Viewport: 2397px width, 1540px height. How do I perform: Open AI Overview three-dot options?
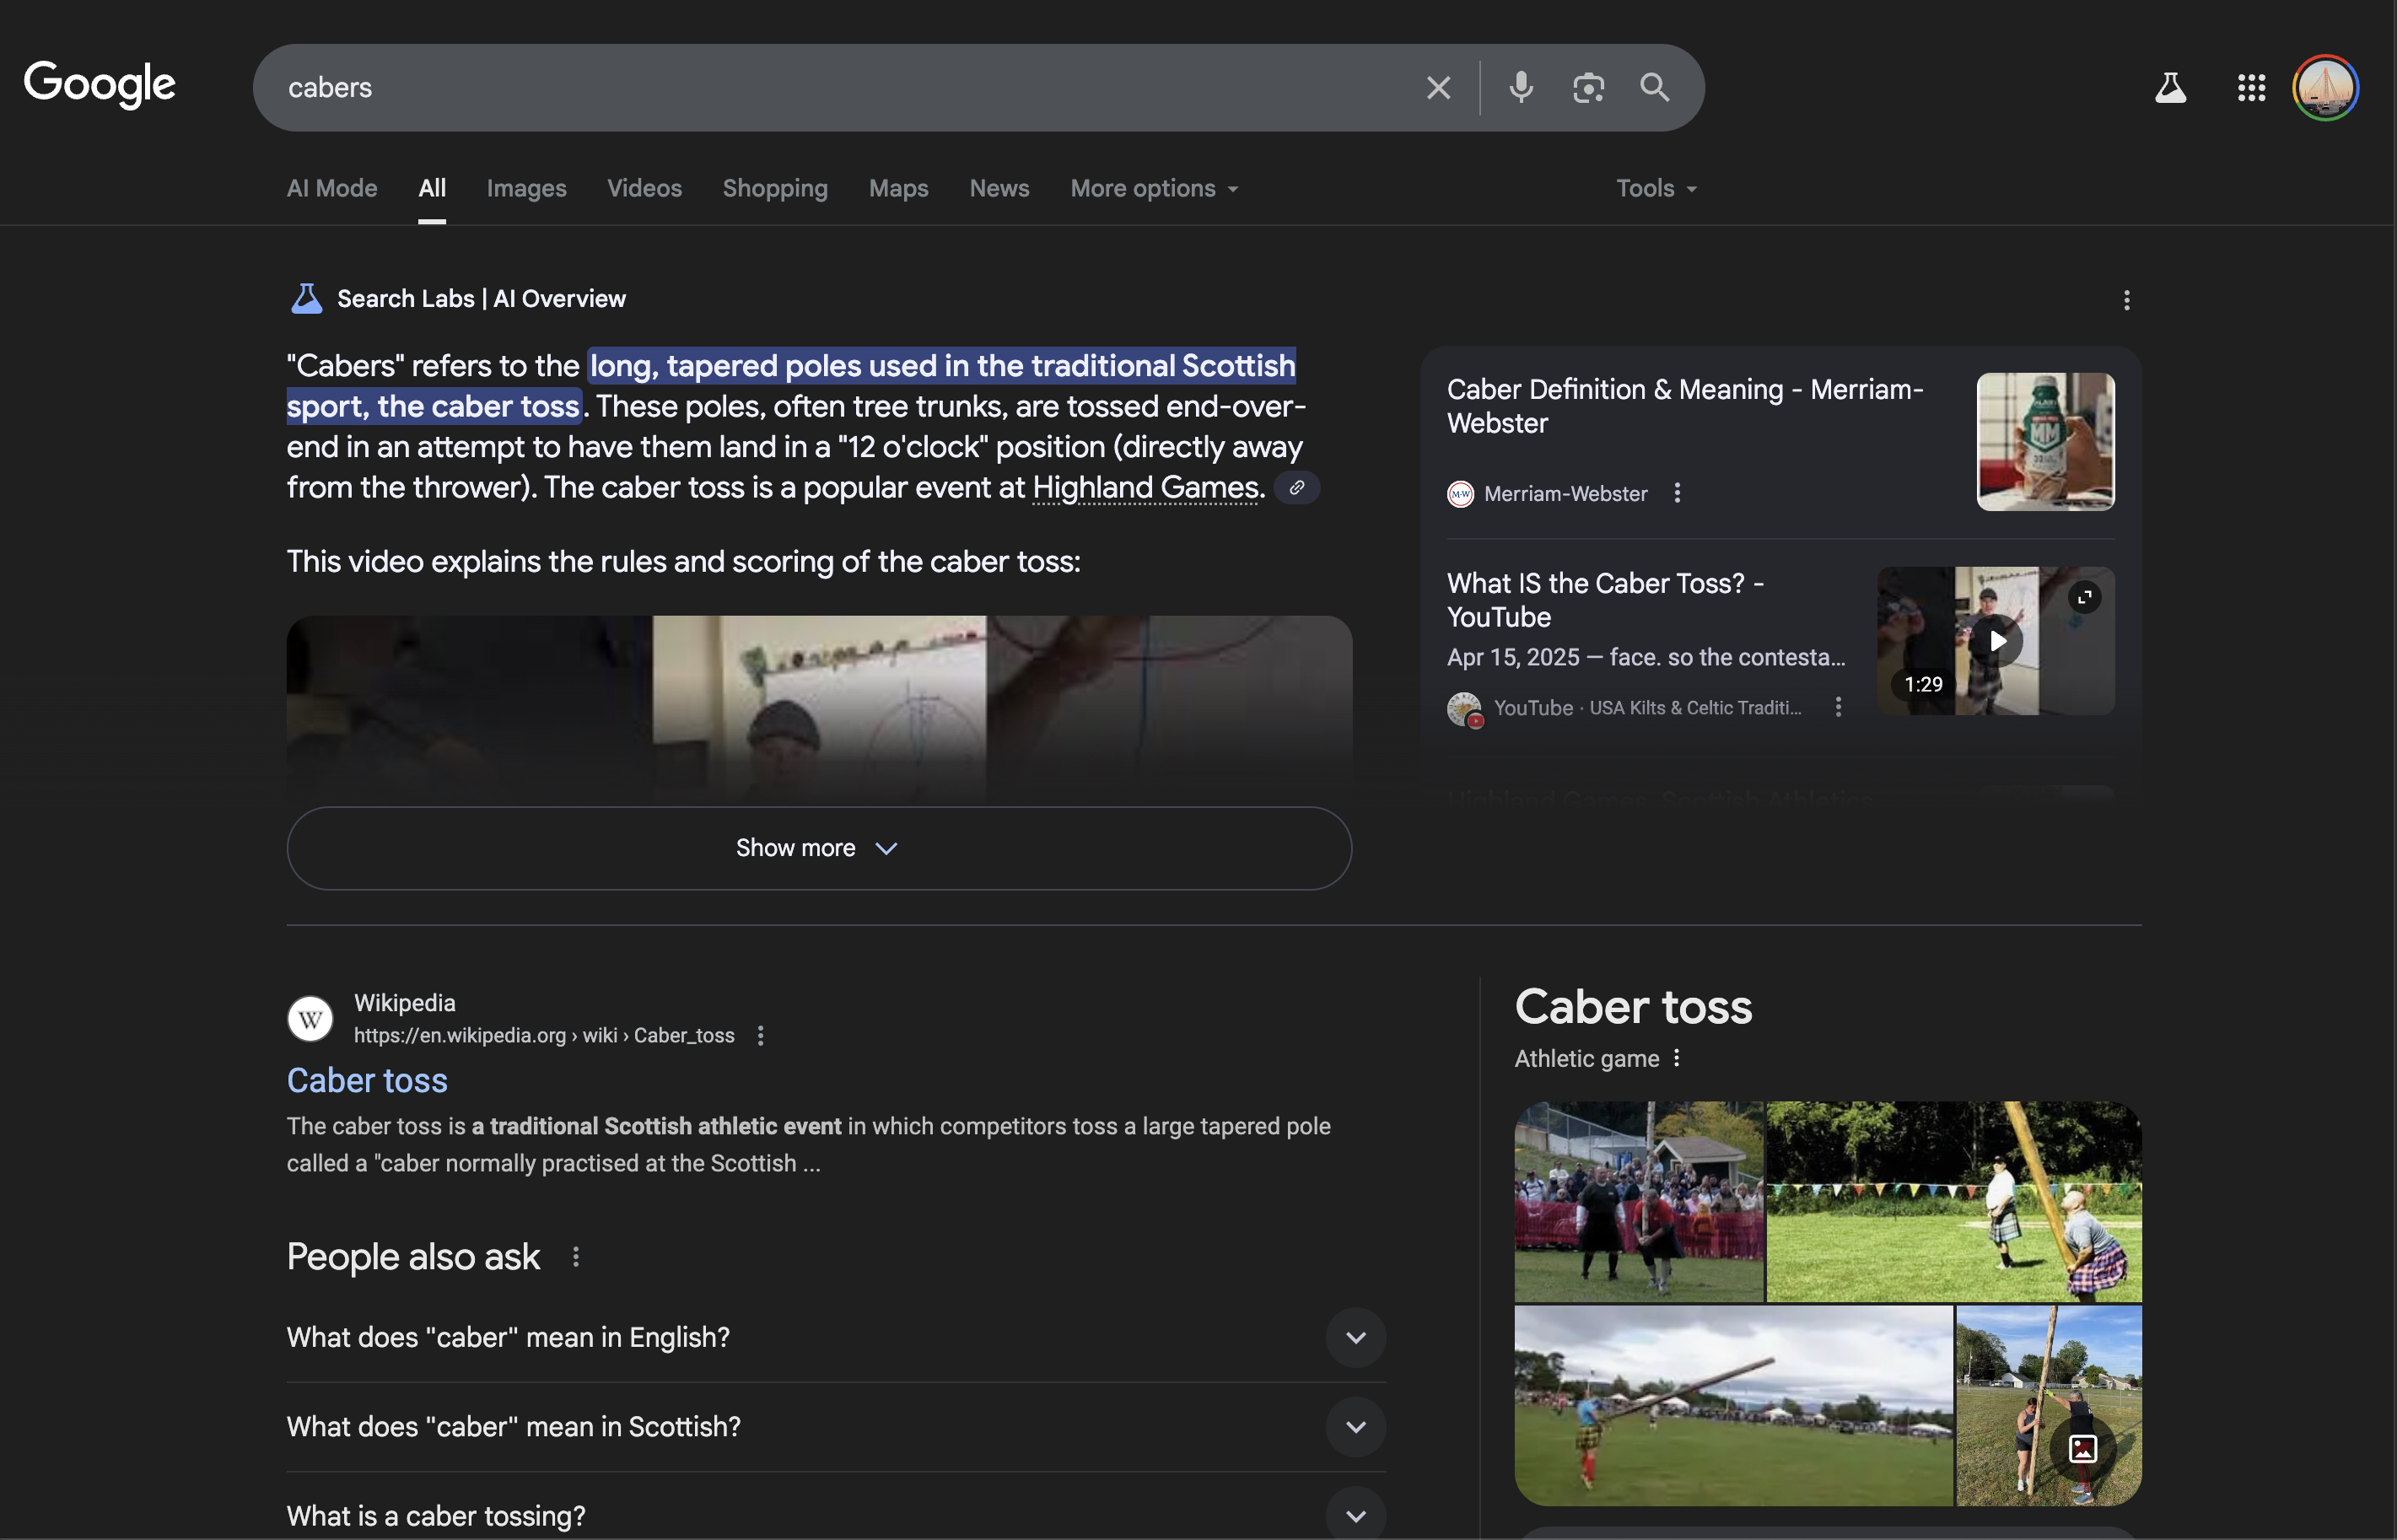coord(2127,300)
